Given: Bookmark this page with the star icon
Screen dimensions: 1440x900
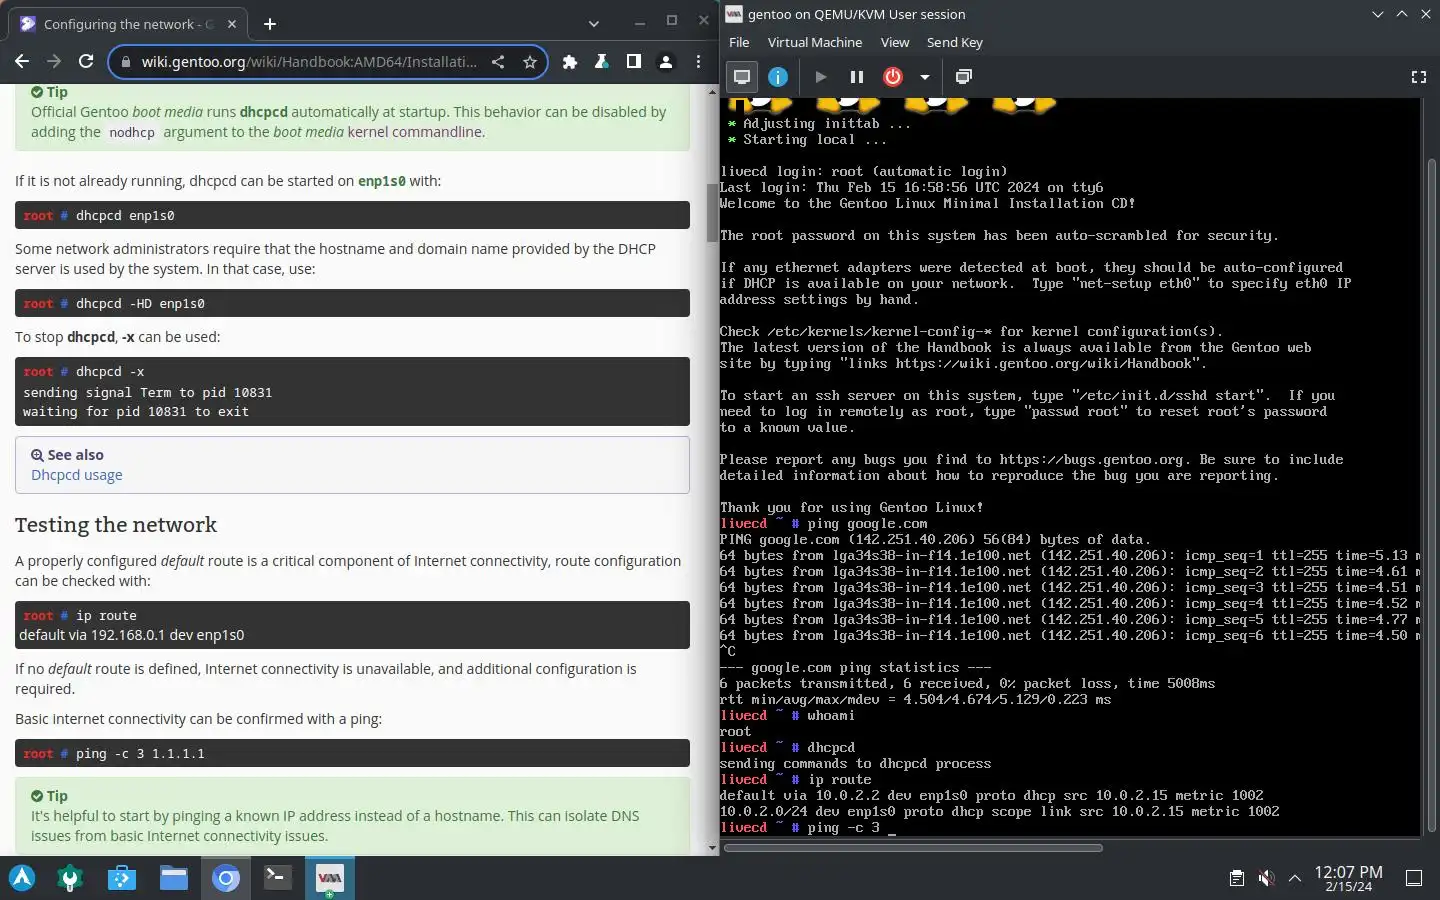Looking at the screenshot, I should [530, 62].
